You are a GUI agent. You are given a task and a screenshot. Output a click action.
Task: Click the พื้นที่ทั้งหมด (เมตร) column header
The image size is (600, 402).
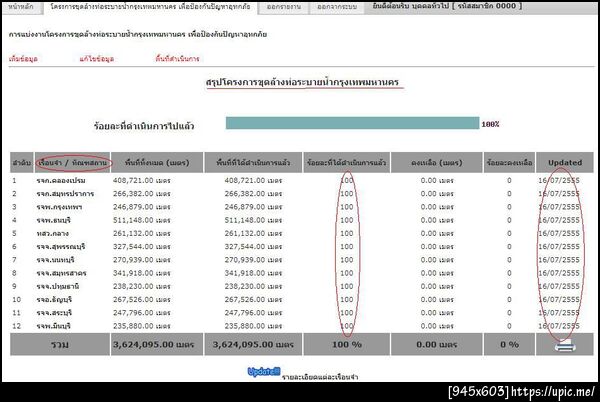[x=157, y=163]
